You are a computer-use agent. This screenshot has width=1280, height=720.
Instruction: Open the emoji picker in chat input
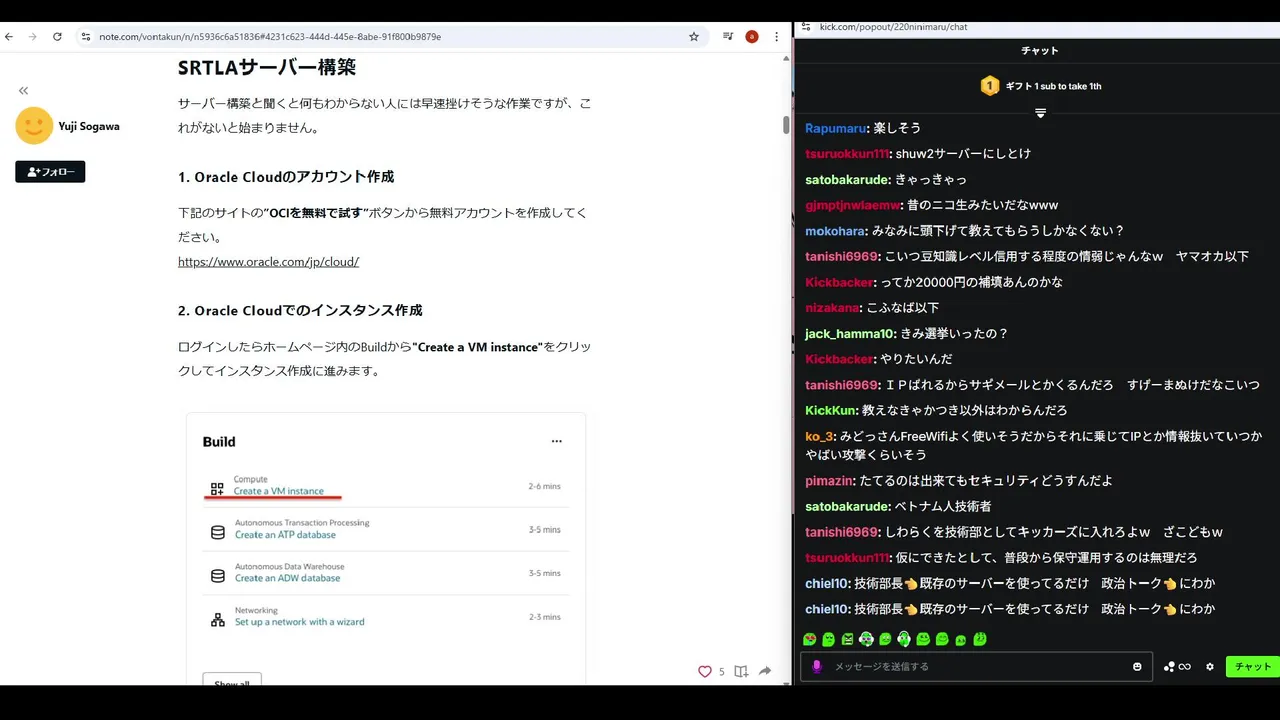tap(1137, 666)
